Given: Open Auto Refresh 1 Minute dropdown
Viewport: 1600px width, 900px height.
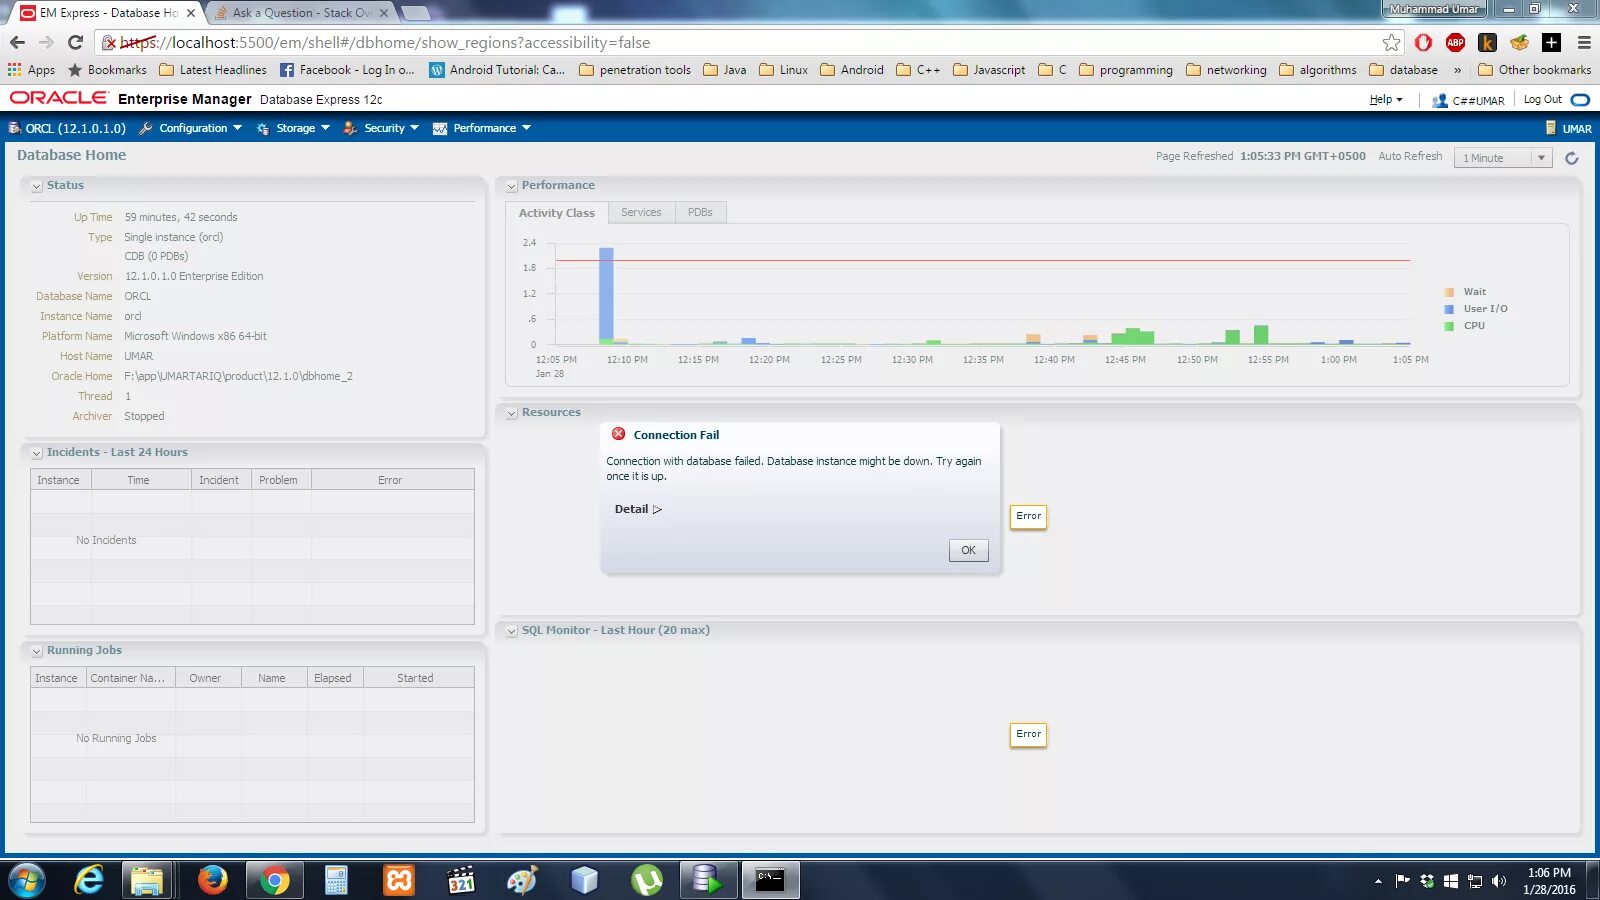Looking at the screenshot, I should tap(1503, 158).
